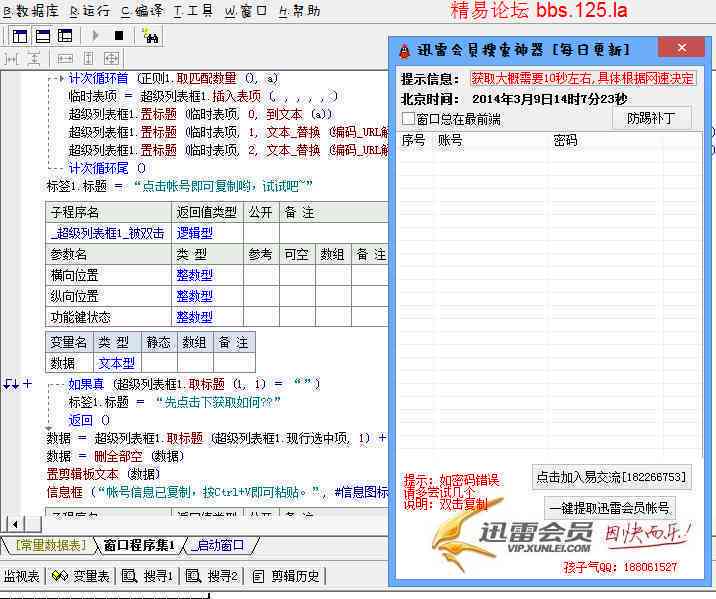This screenshot has height=599, width=716.
Task: Click the 帐号 column header
Action: 491,140
